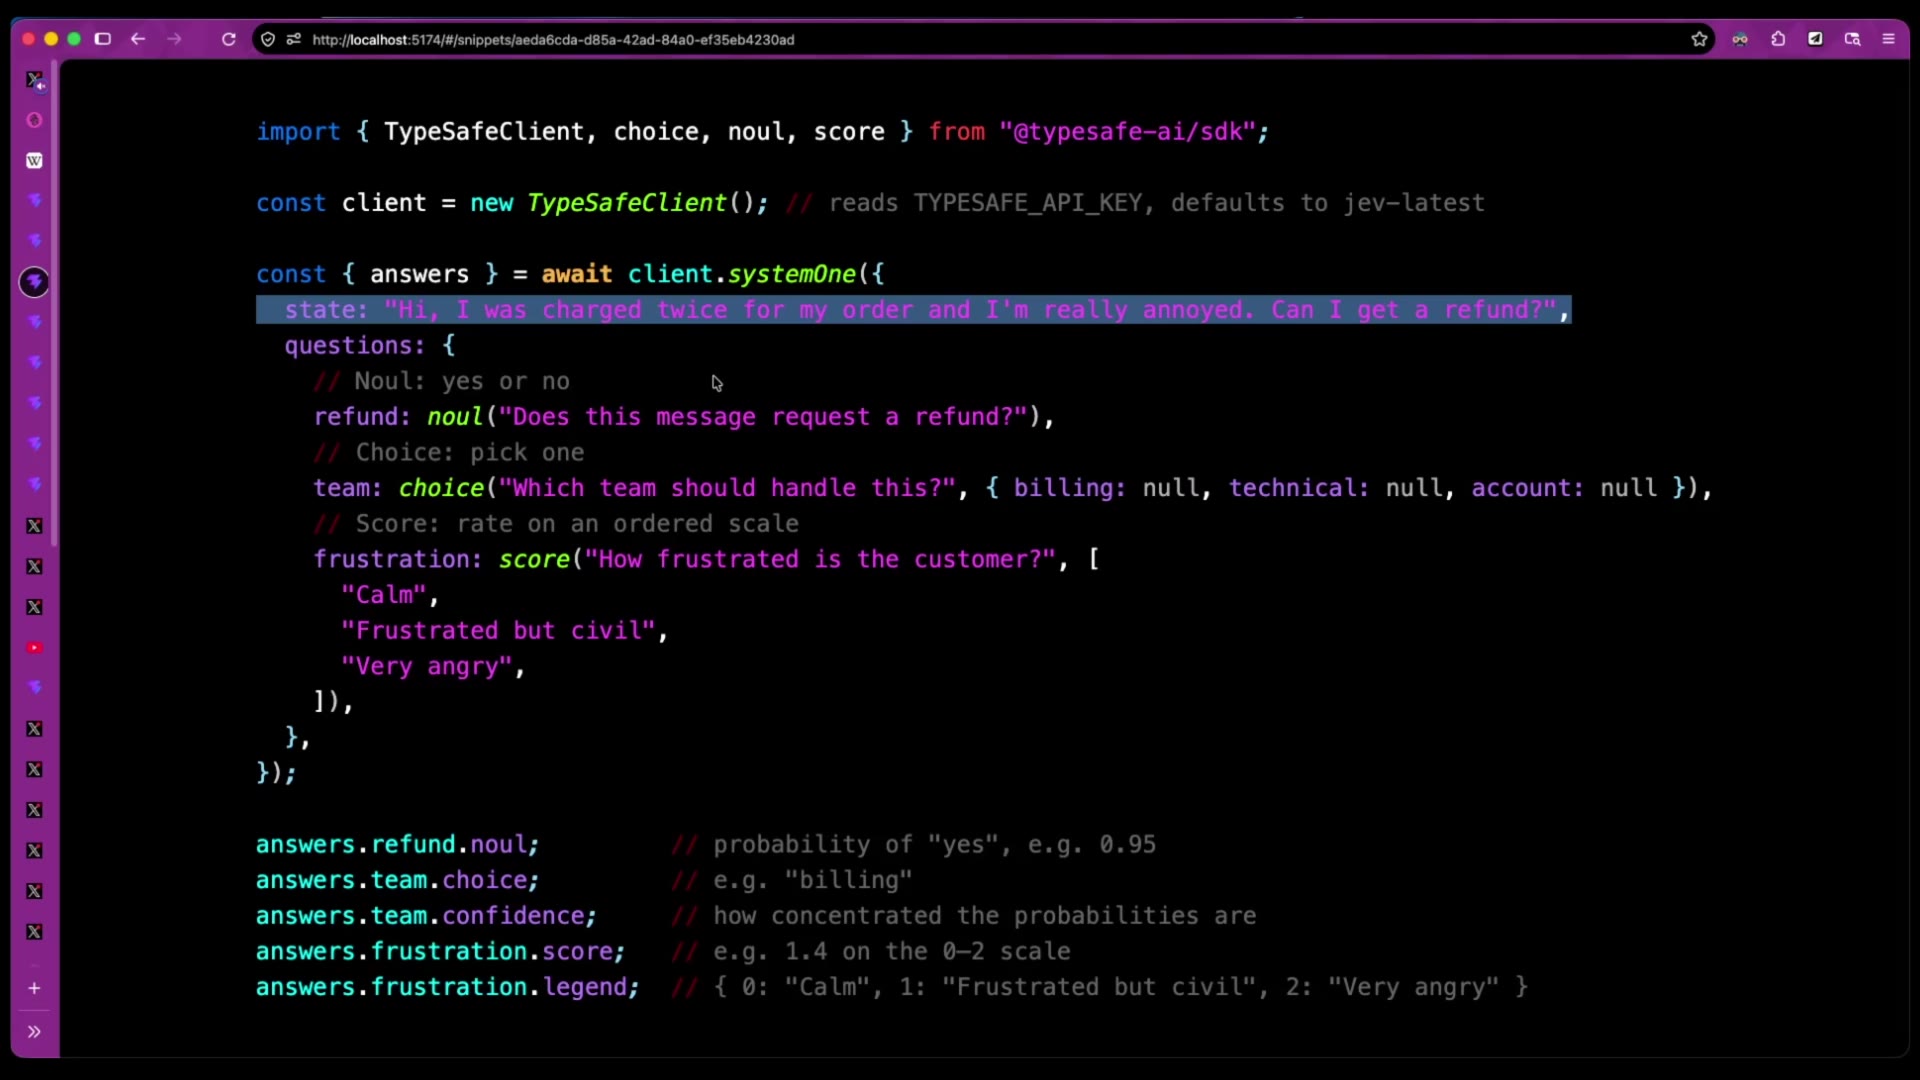This screenshot has height=1080, width=1920.
Task: Click the "Choice: pick one" comment
Action: (449, 453)
